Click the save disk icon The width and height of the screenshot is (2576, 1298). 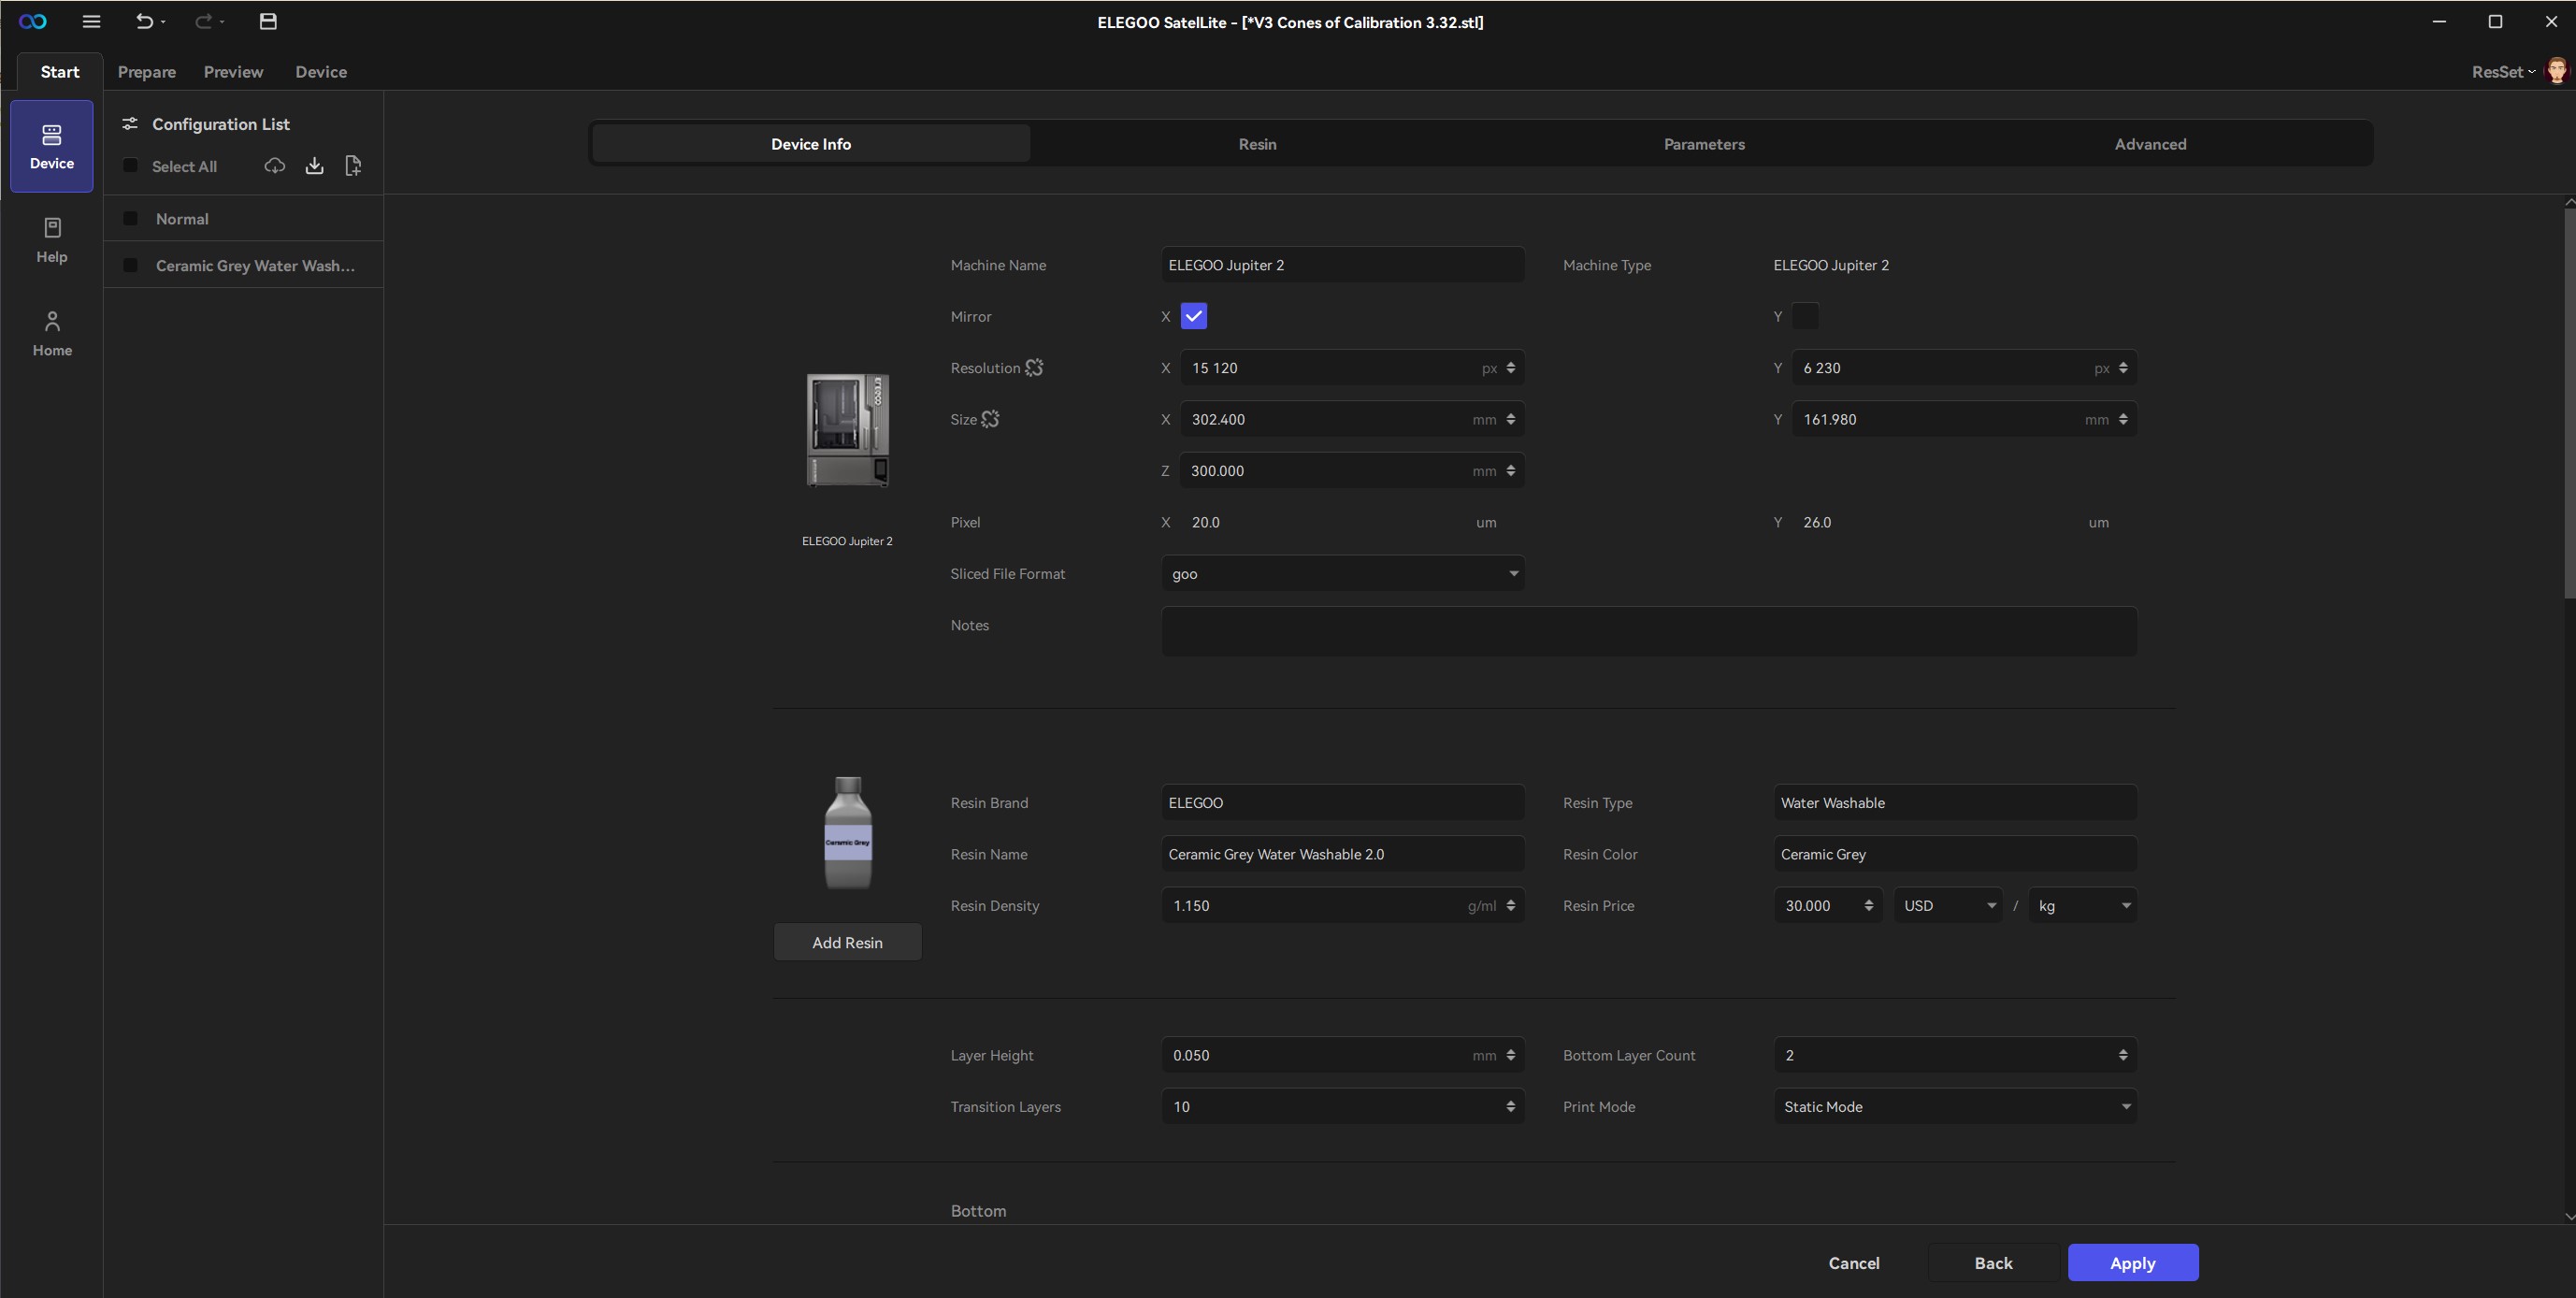[x=268, y=21]
